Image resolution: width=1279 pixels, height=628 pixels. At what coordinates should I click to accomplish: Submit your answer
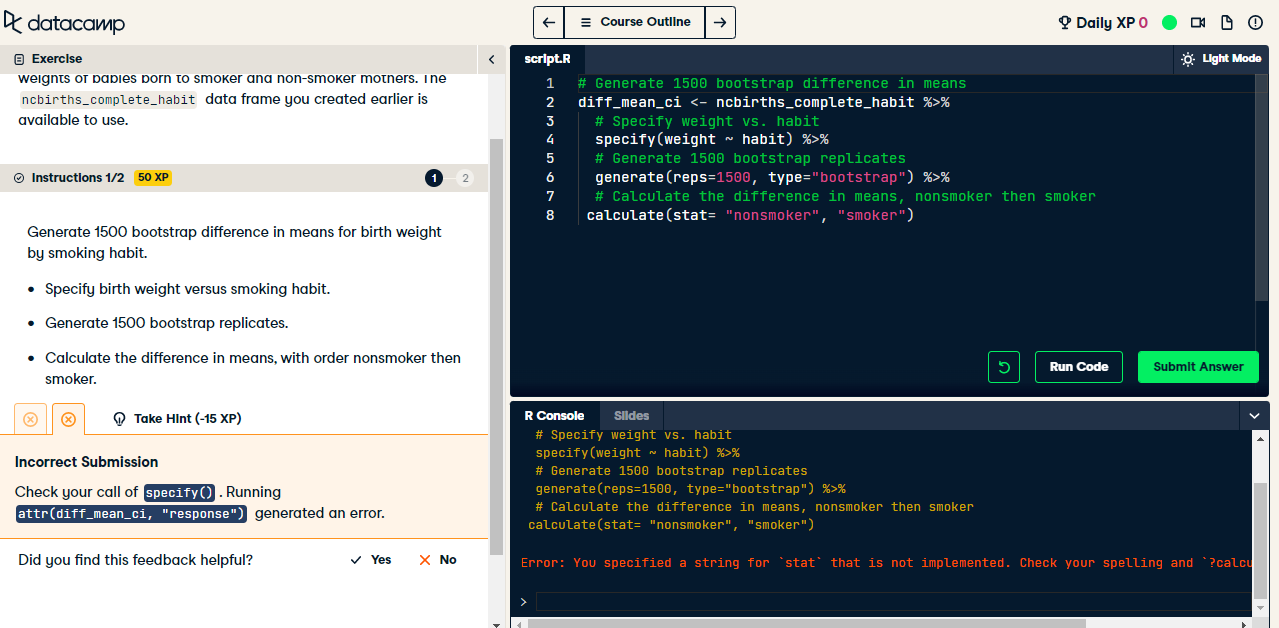[1197, 367]
